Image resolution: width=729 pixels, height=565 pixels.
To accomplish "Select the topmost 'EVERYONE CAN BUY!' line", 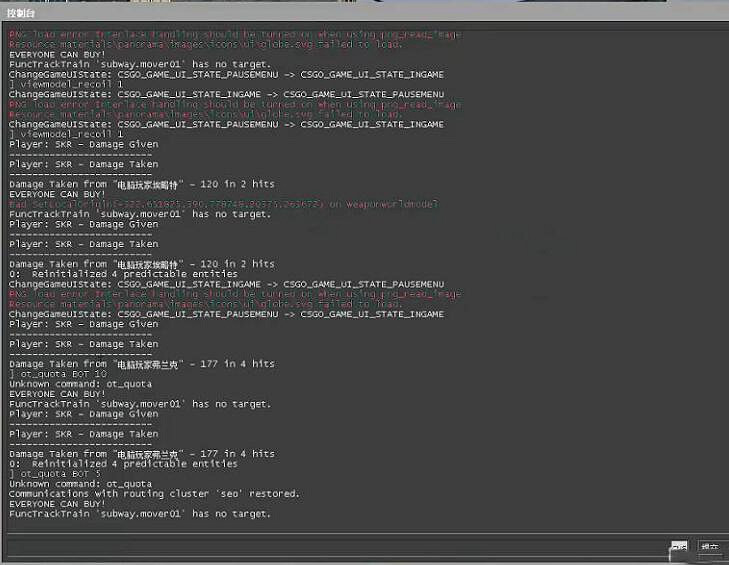I will point(57,54).
